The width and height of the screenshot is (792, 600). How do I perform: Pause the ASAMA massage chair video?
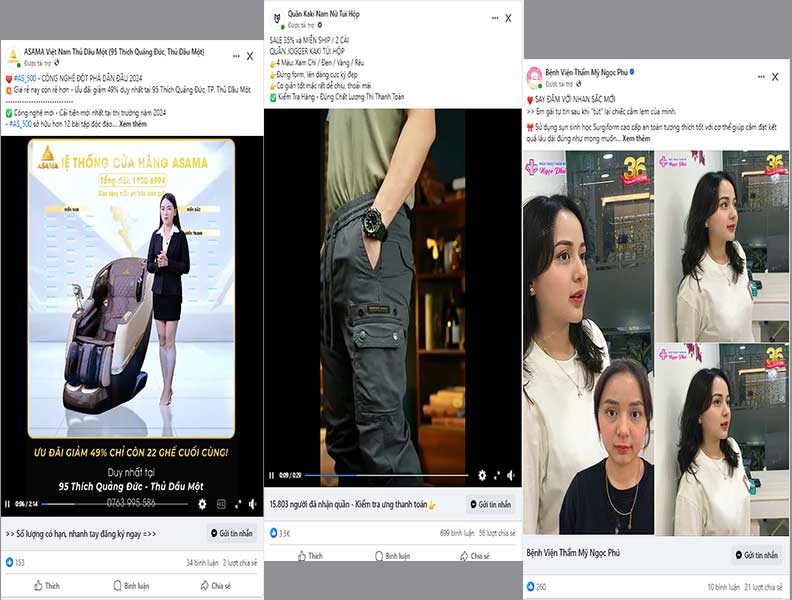point(7,505)
